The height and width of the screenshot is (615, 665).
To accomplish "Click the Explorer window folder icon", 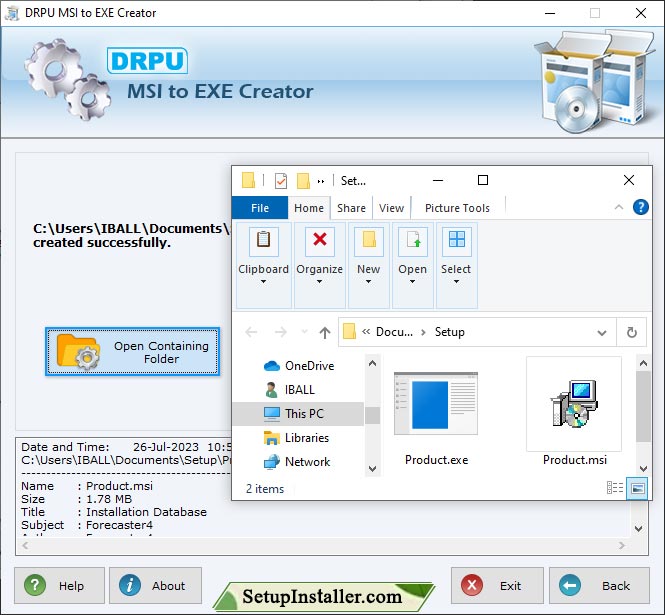I will [x=249, y=180].
